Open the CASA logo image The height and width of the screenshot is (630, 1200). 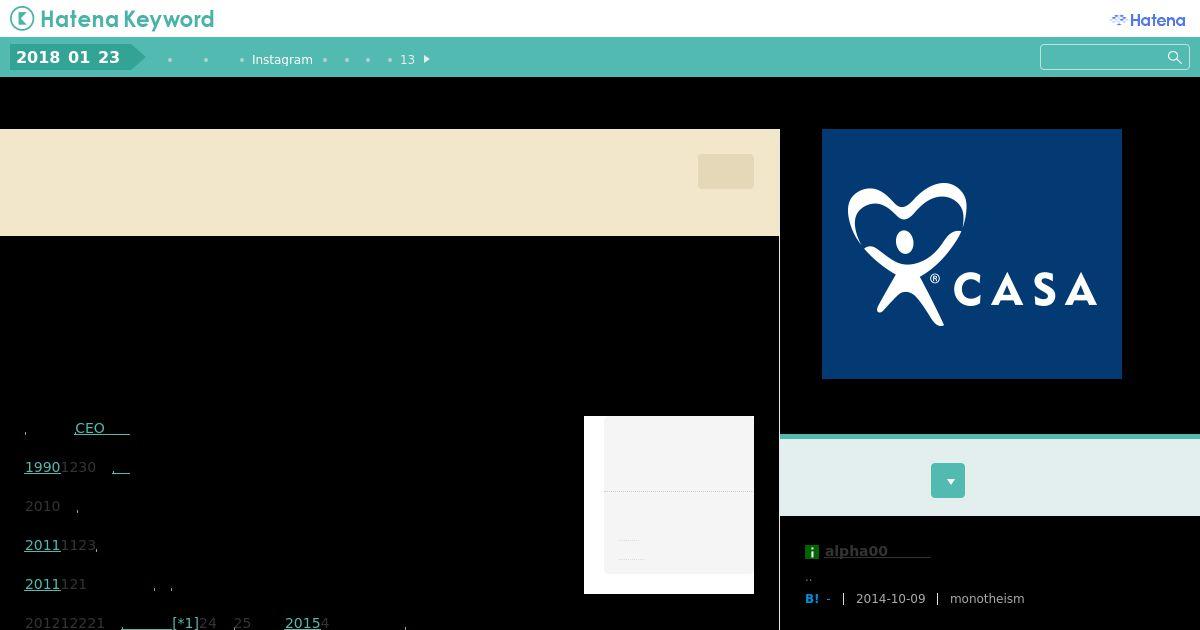pos(972,254)
